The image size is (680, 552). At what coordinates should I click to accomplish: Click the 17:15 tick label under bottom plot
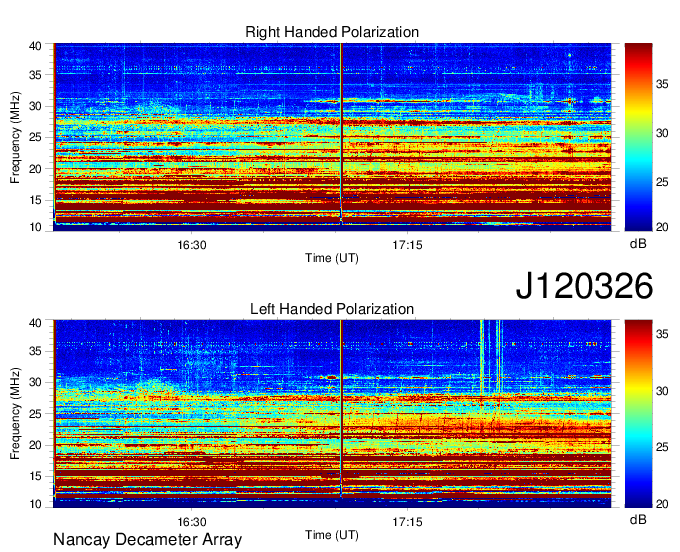407,522
